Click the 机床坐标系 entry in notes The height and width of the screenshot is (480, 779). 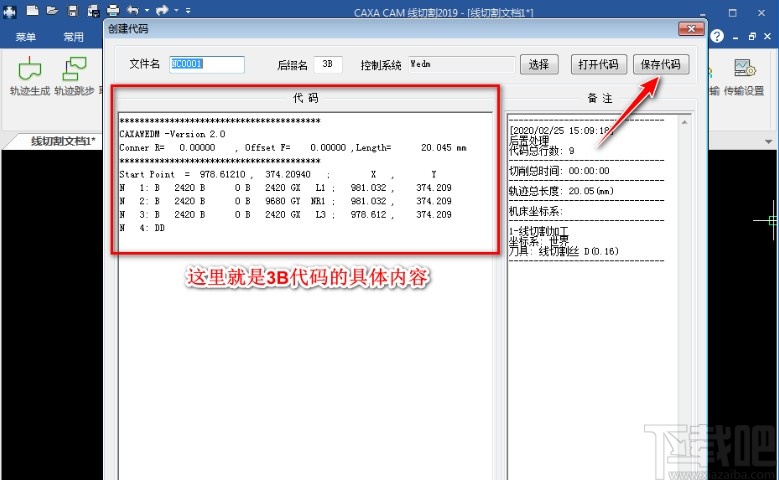536,211
